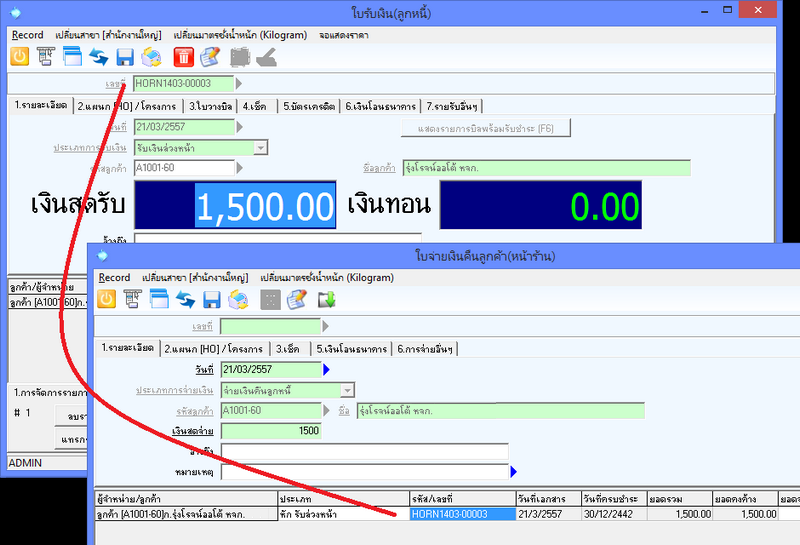Click the window layout icon in receipt toolbar
Screen dimensions: 800x545
coord(71,57)
